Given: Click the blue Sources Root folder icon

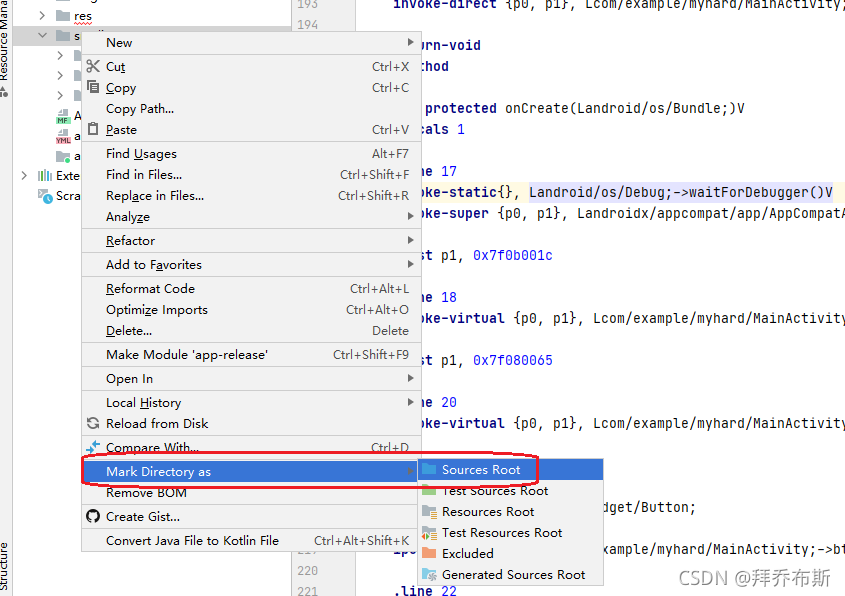Looking at the screenshot, I should point(429,469).
